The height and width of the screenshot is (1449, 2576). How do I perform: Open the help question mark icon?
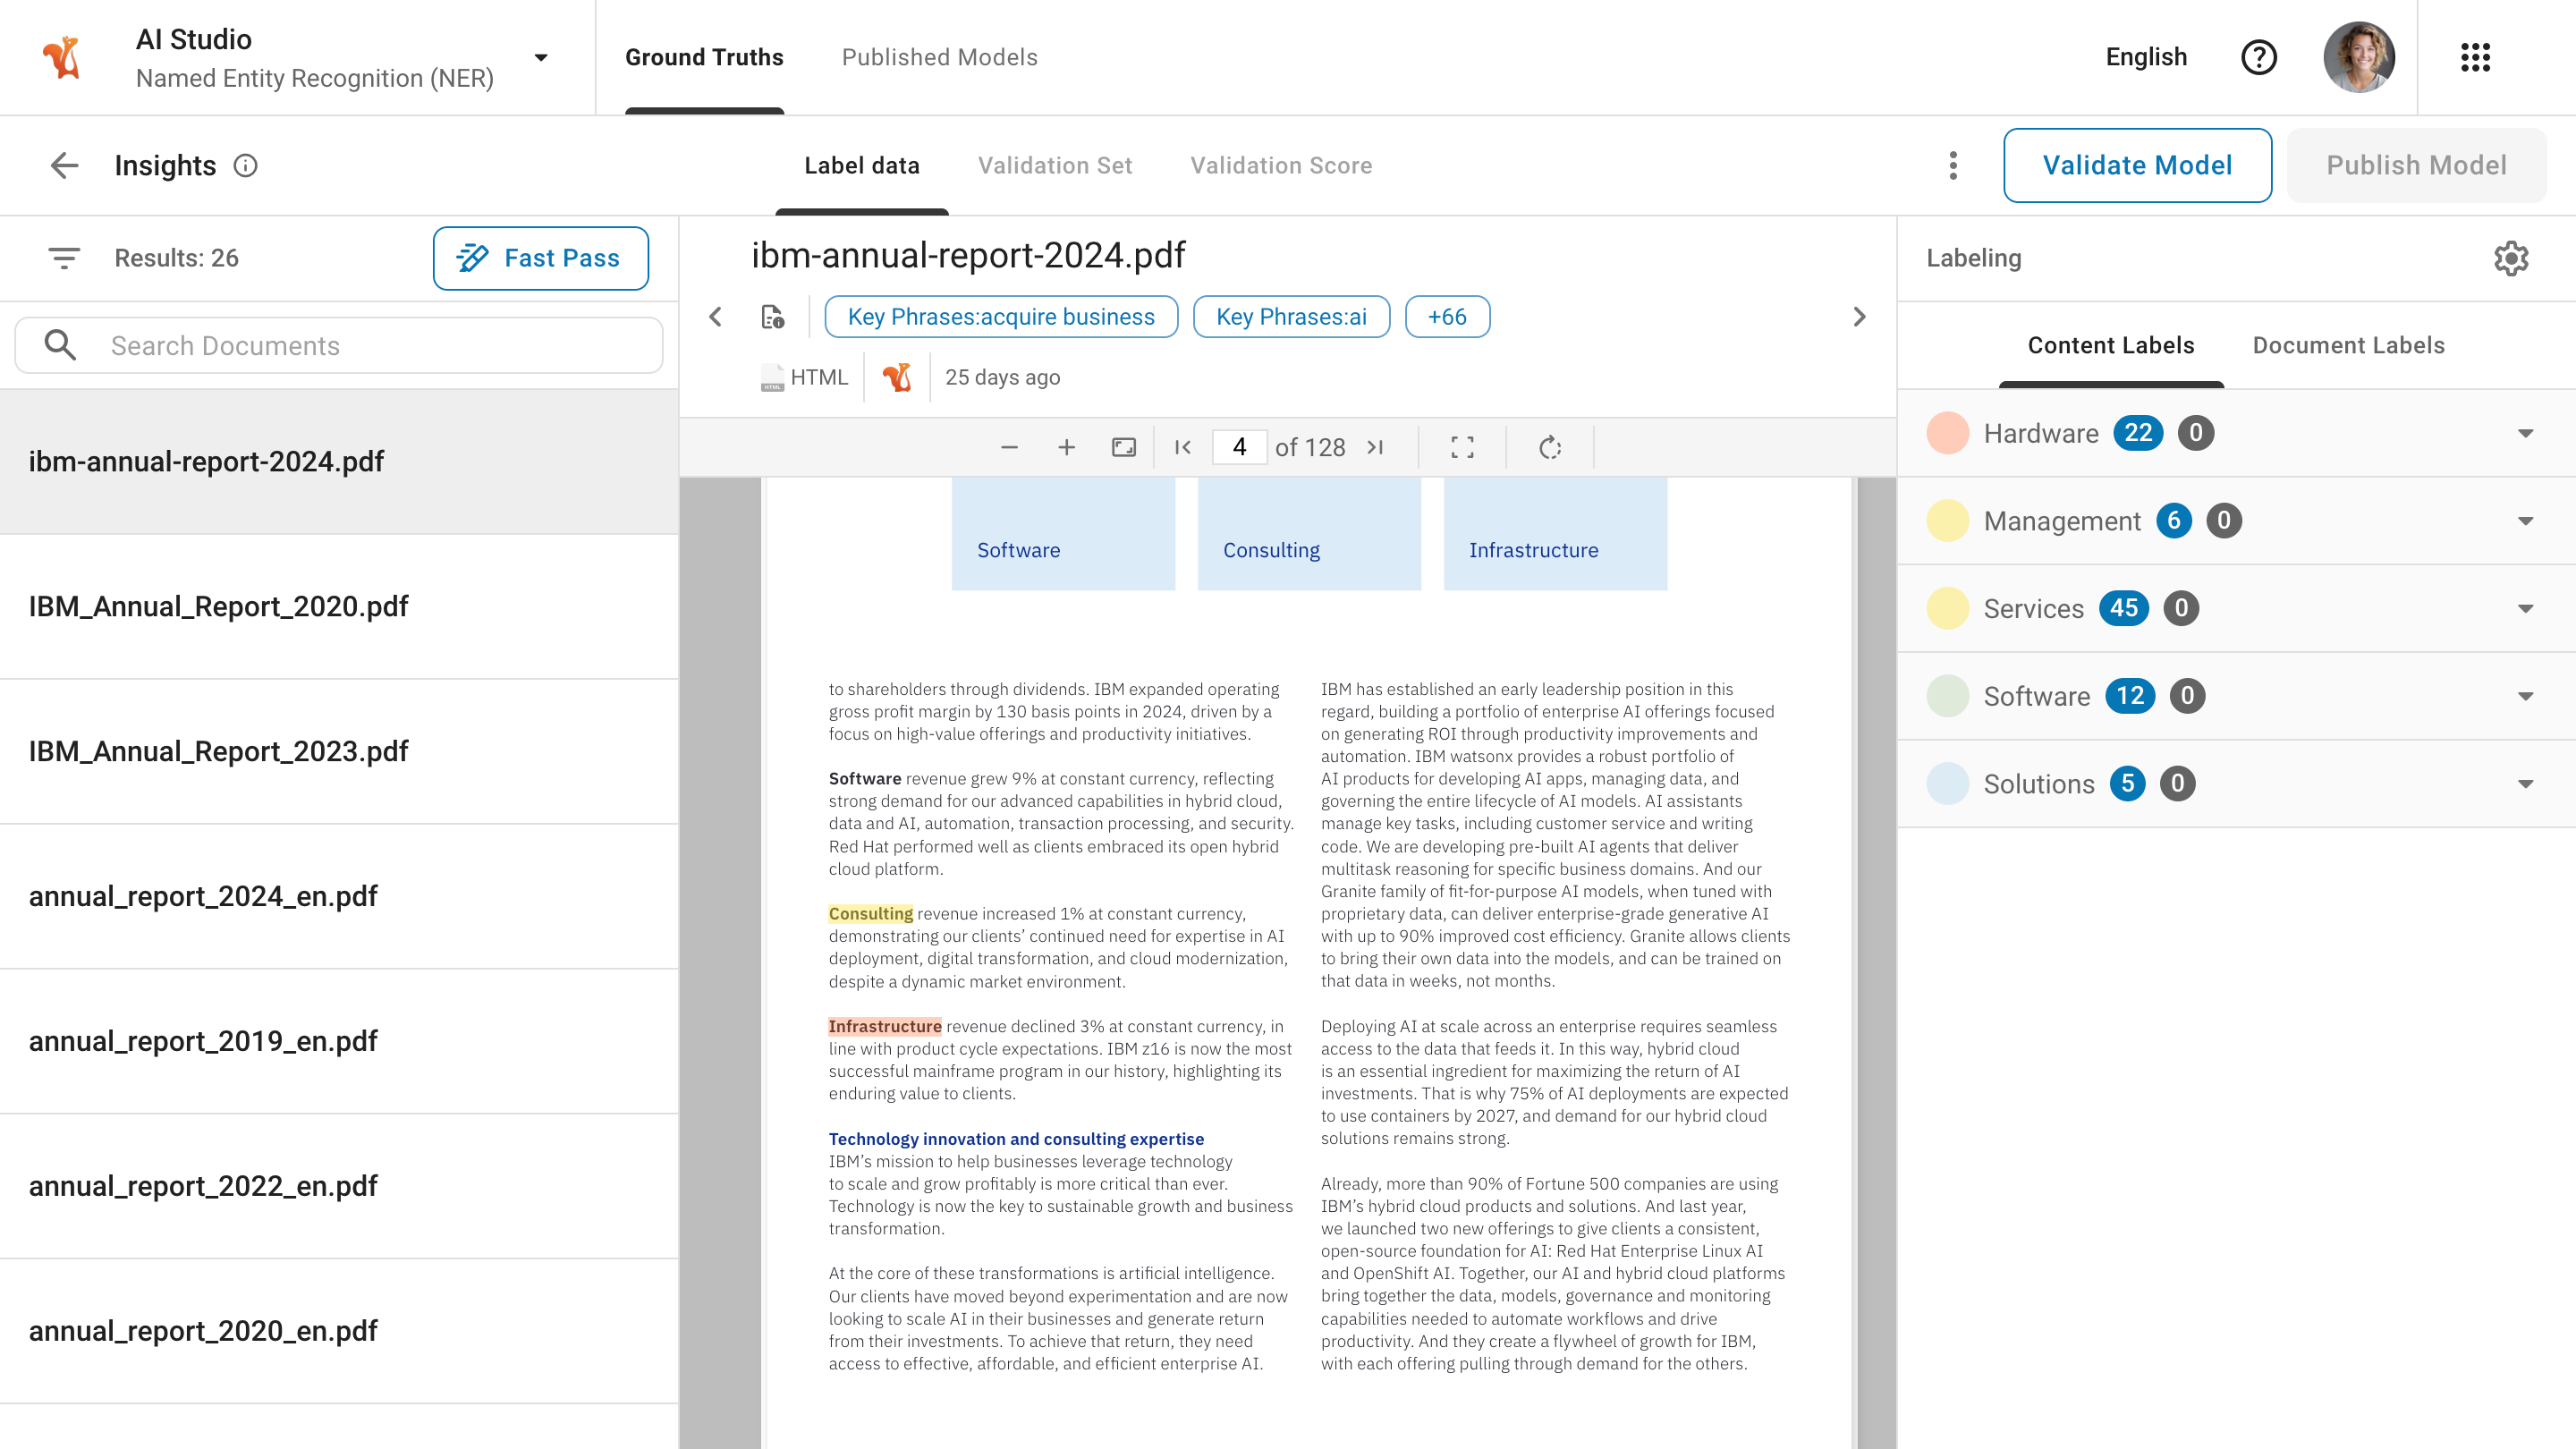pyautogui.click(x=2258, y=57)
